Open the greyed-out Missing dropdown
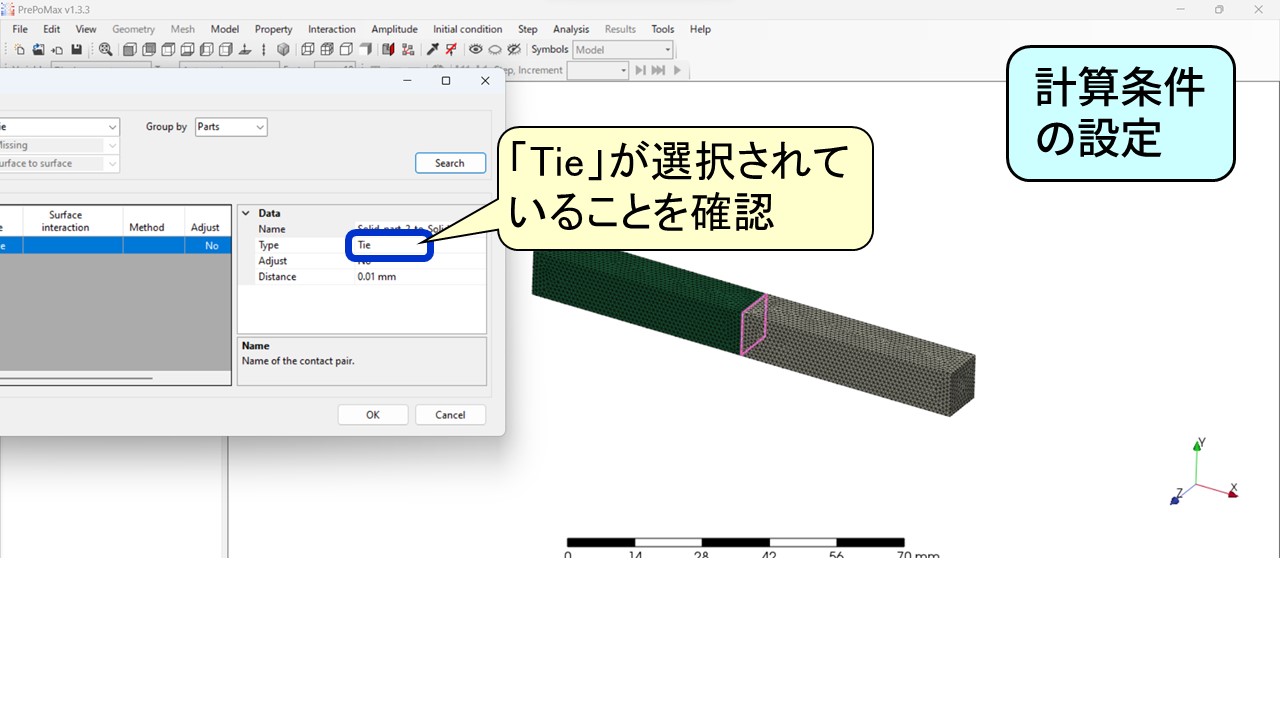 (x=58, y=145)
